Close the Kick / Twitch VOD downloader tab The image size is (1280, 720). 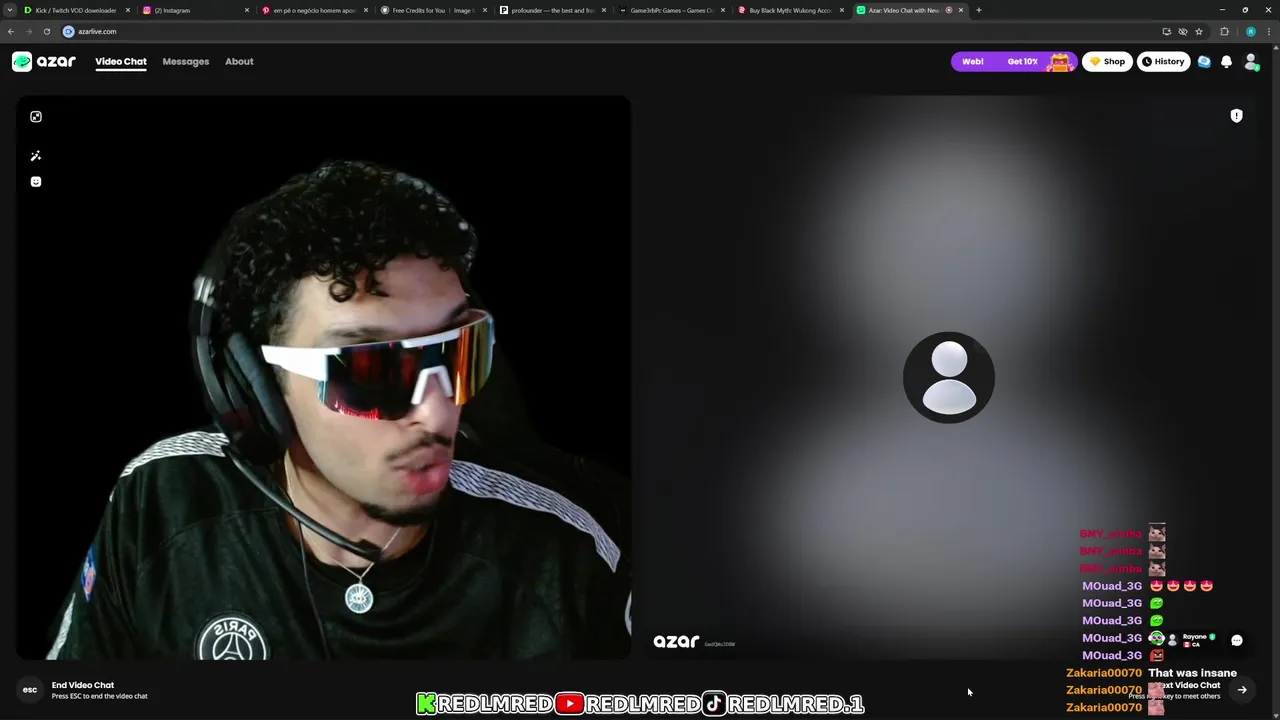pos(128,10)
